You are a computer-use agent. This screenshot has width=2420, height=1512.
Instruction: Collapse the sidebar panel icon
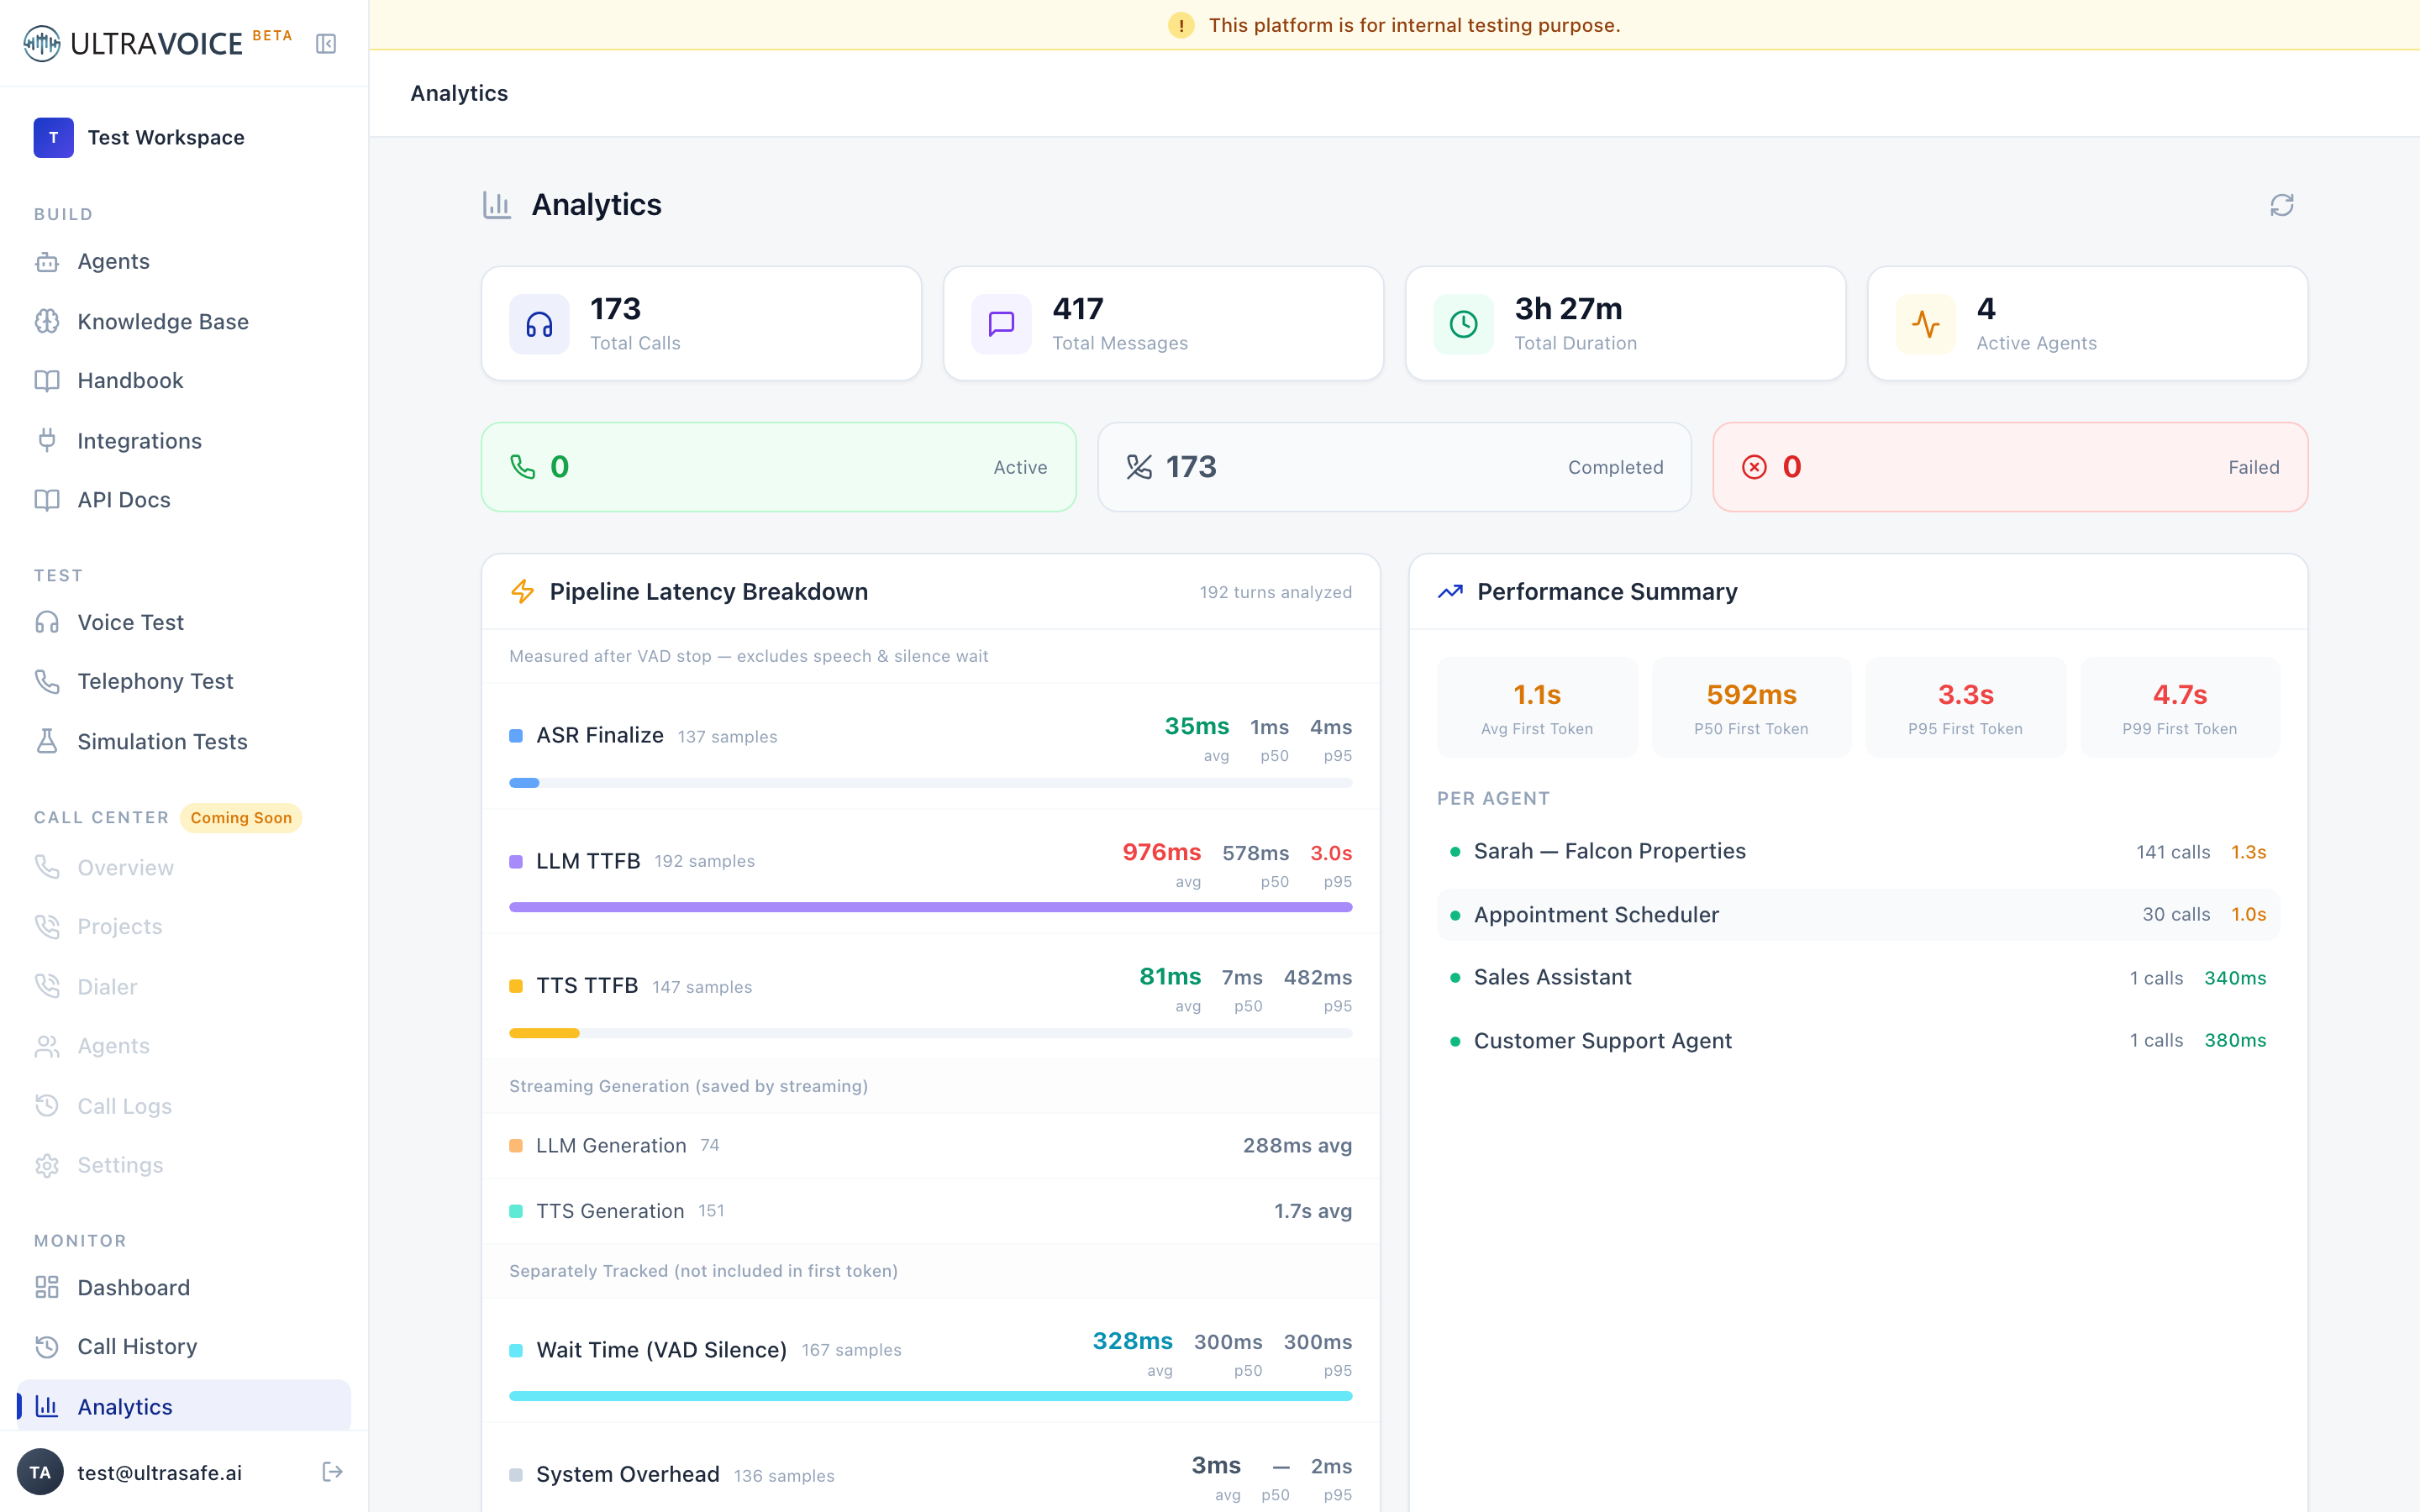[326, 44]
